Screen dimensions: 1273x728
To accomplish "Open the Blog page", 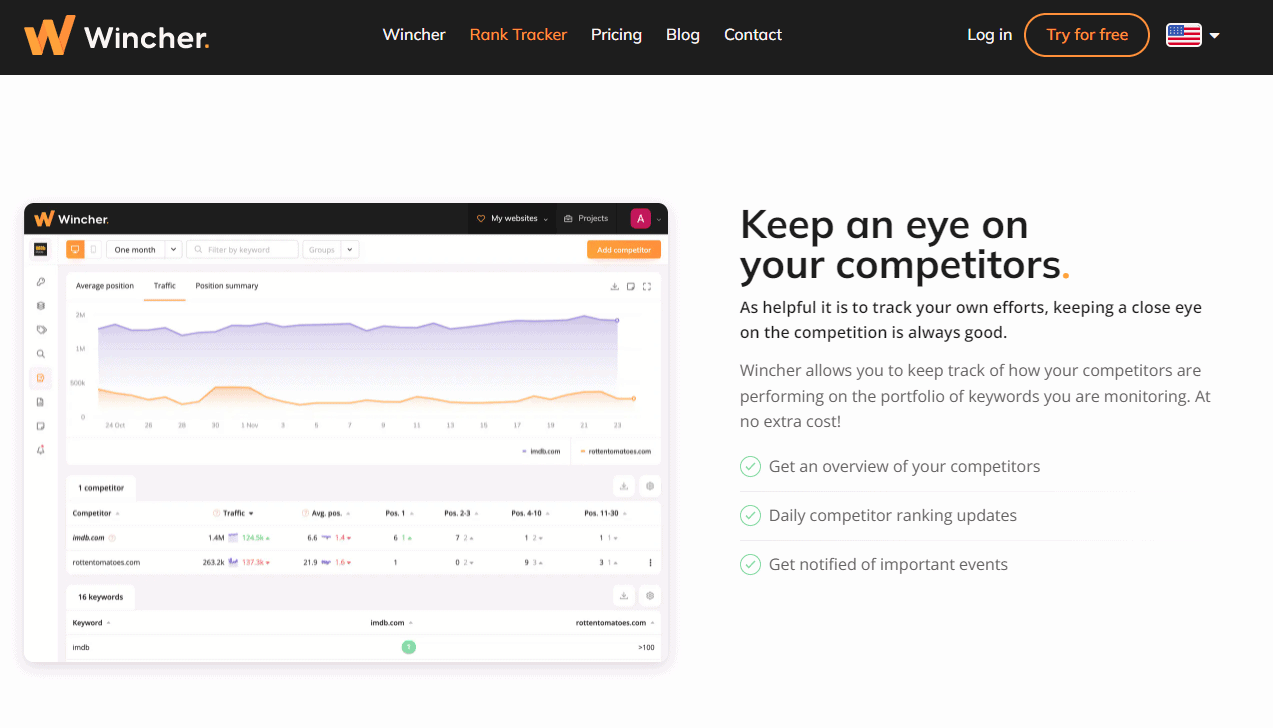I will 683,35.
